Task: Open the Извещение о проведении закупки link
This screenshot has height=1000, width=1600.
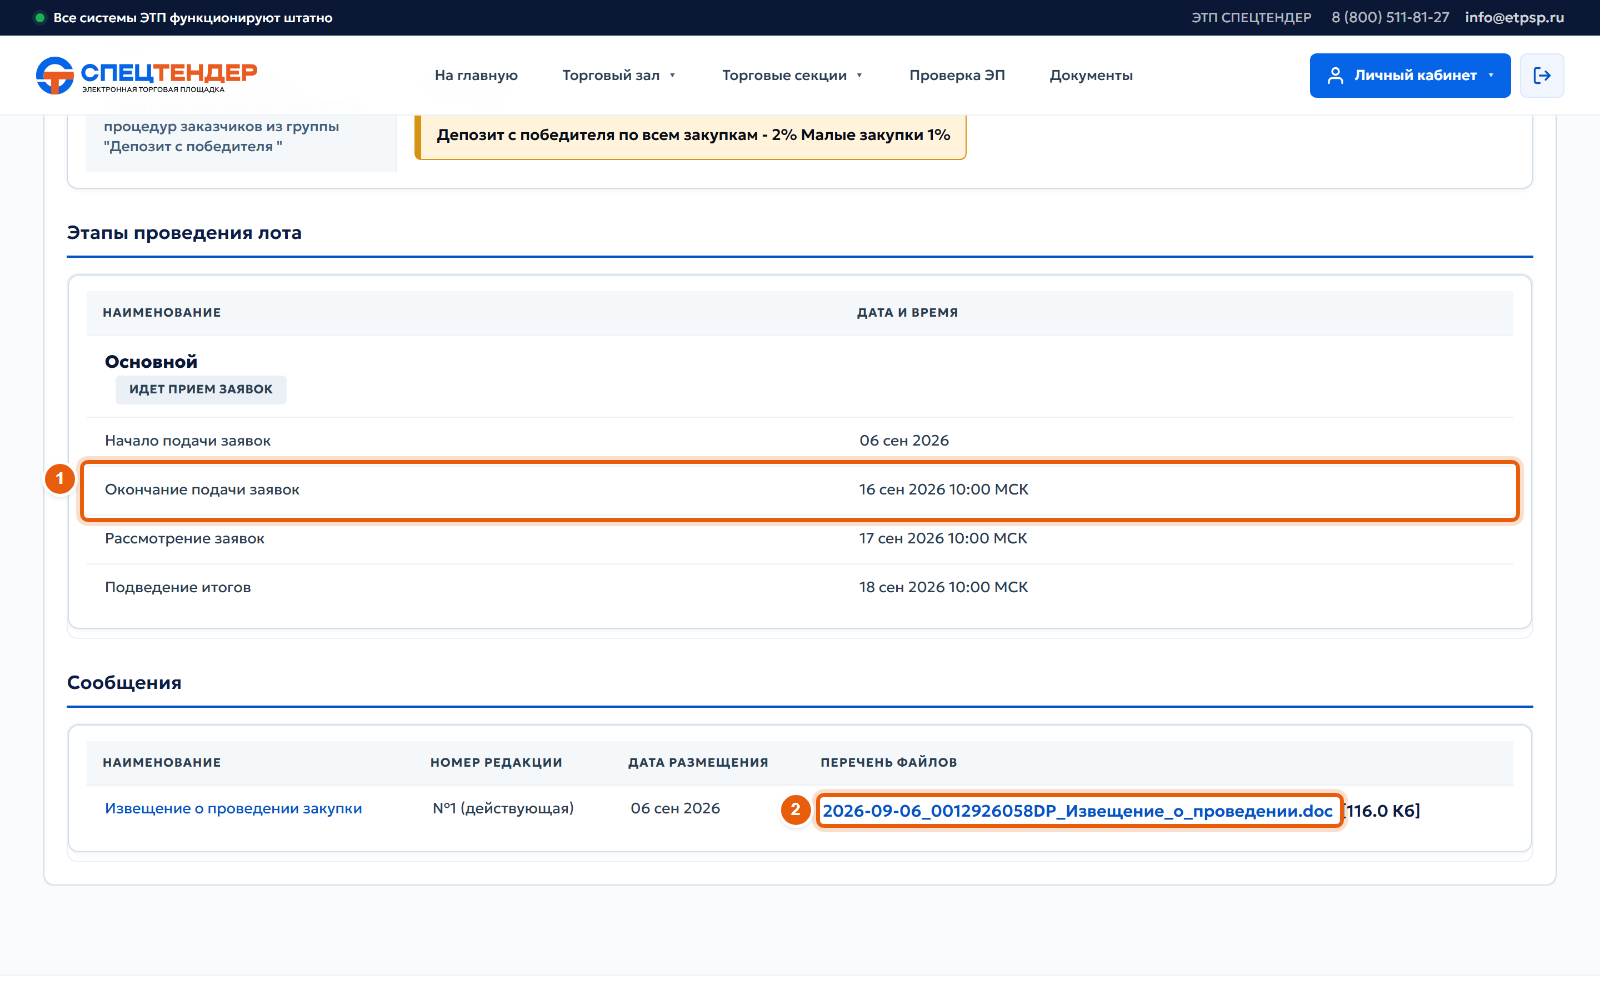Action: pos(233,809)
